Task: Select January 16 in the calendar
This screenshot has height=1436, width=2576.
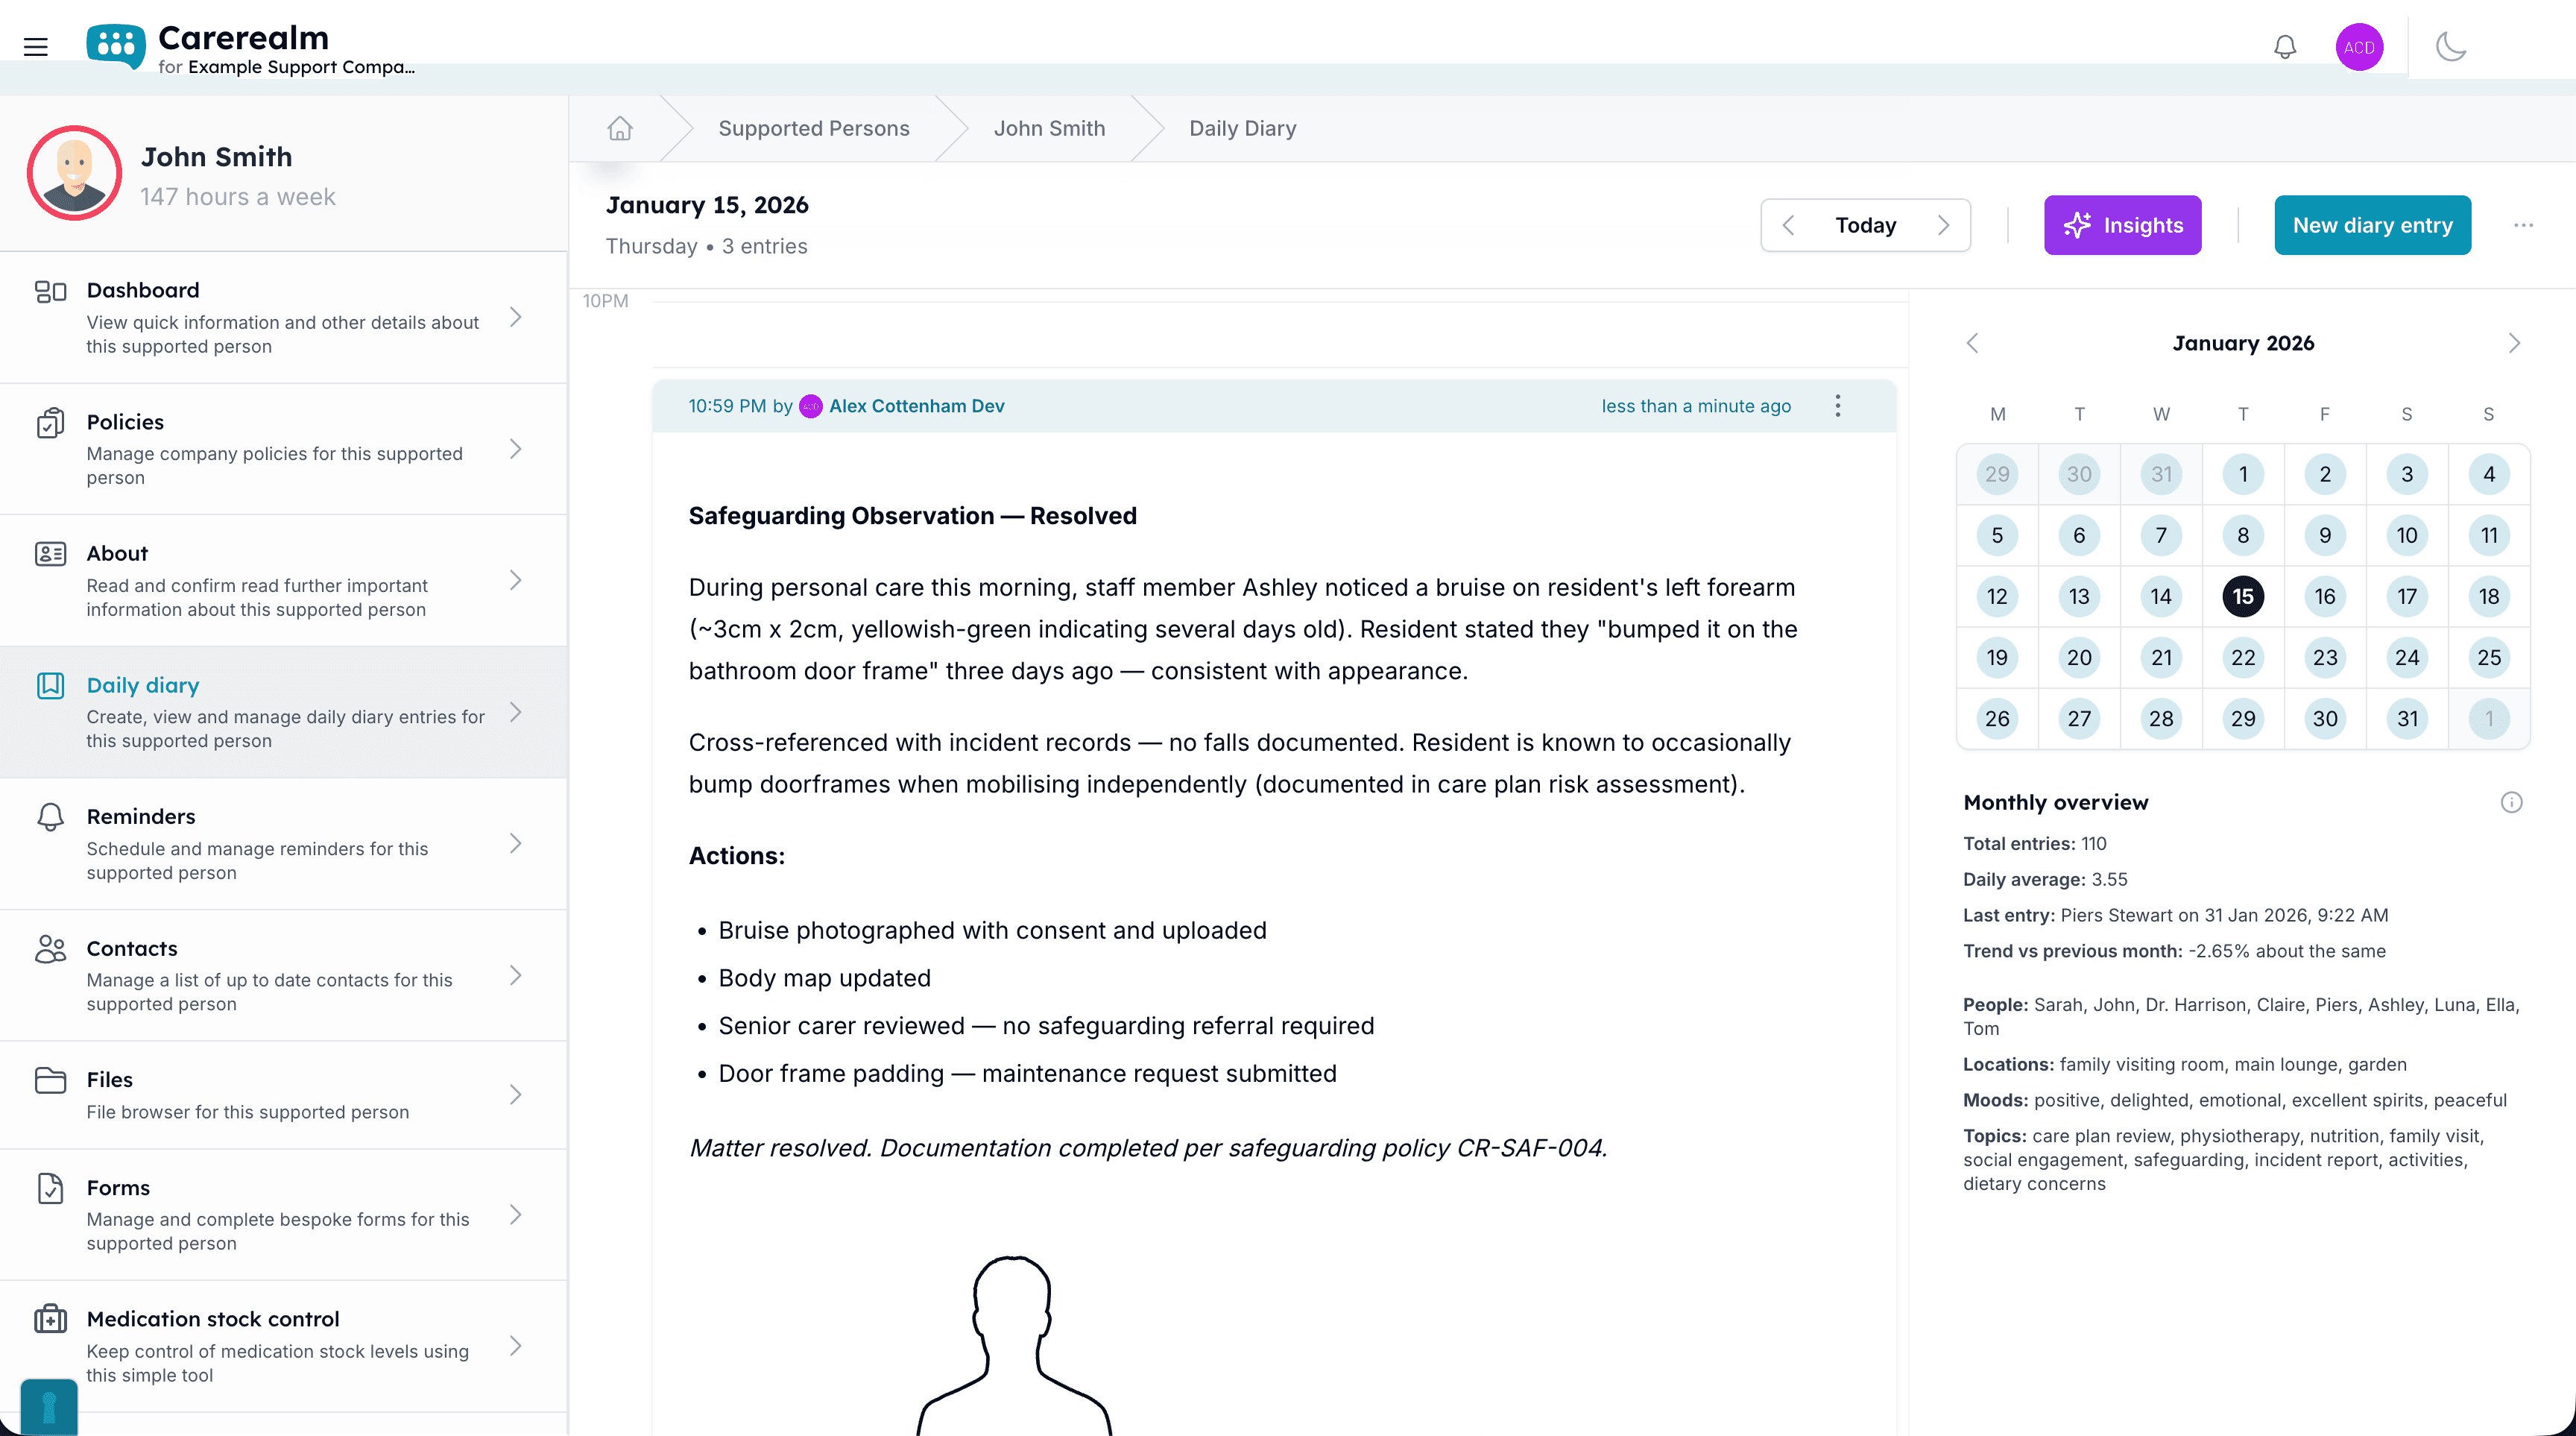Action: point(2325,596)
